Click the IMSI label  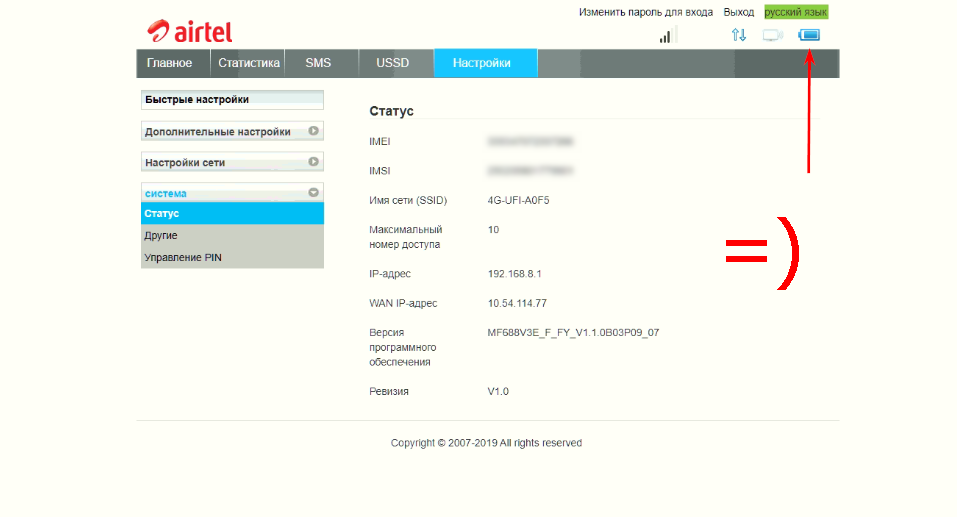[380, 171]
